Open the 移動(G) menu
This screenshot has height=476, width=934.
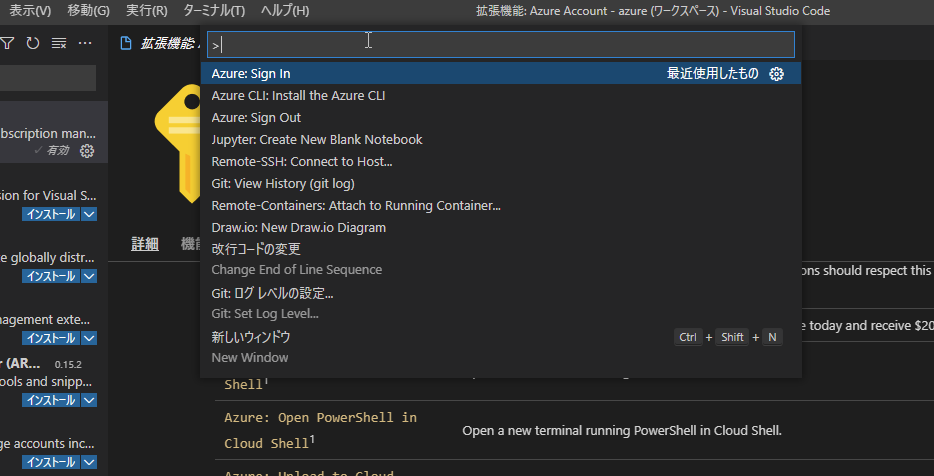click(x=89, y=11)
